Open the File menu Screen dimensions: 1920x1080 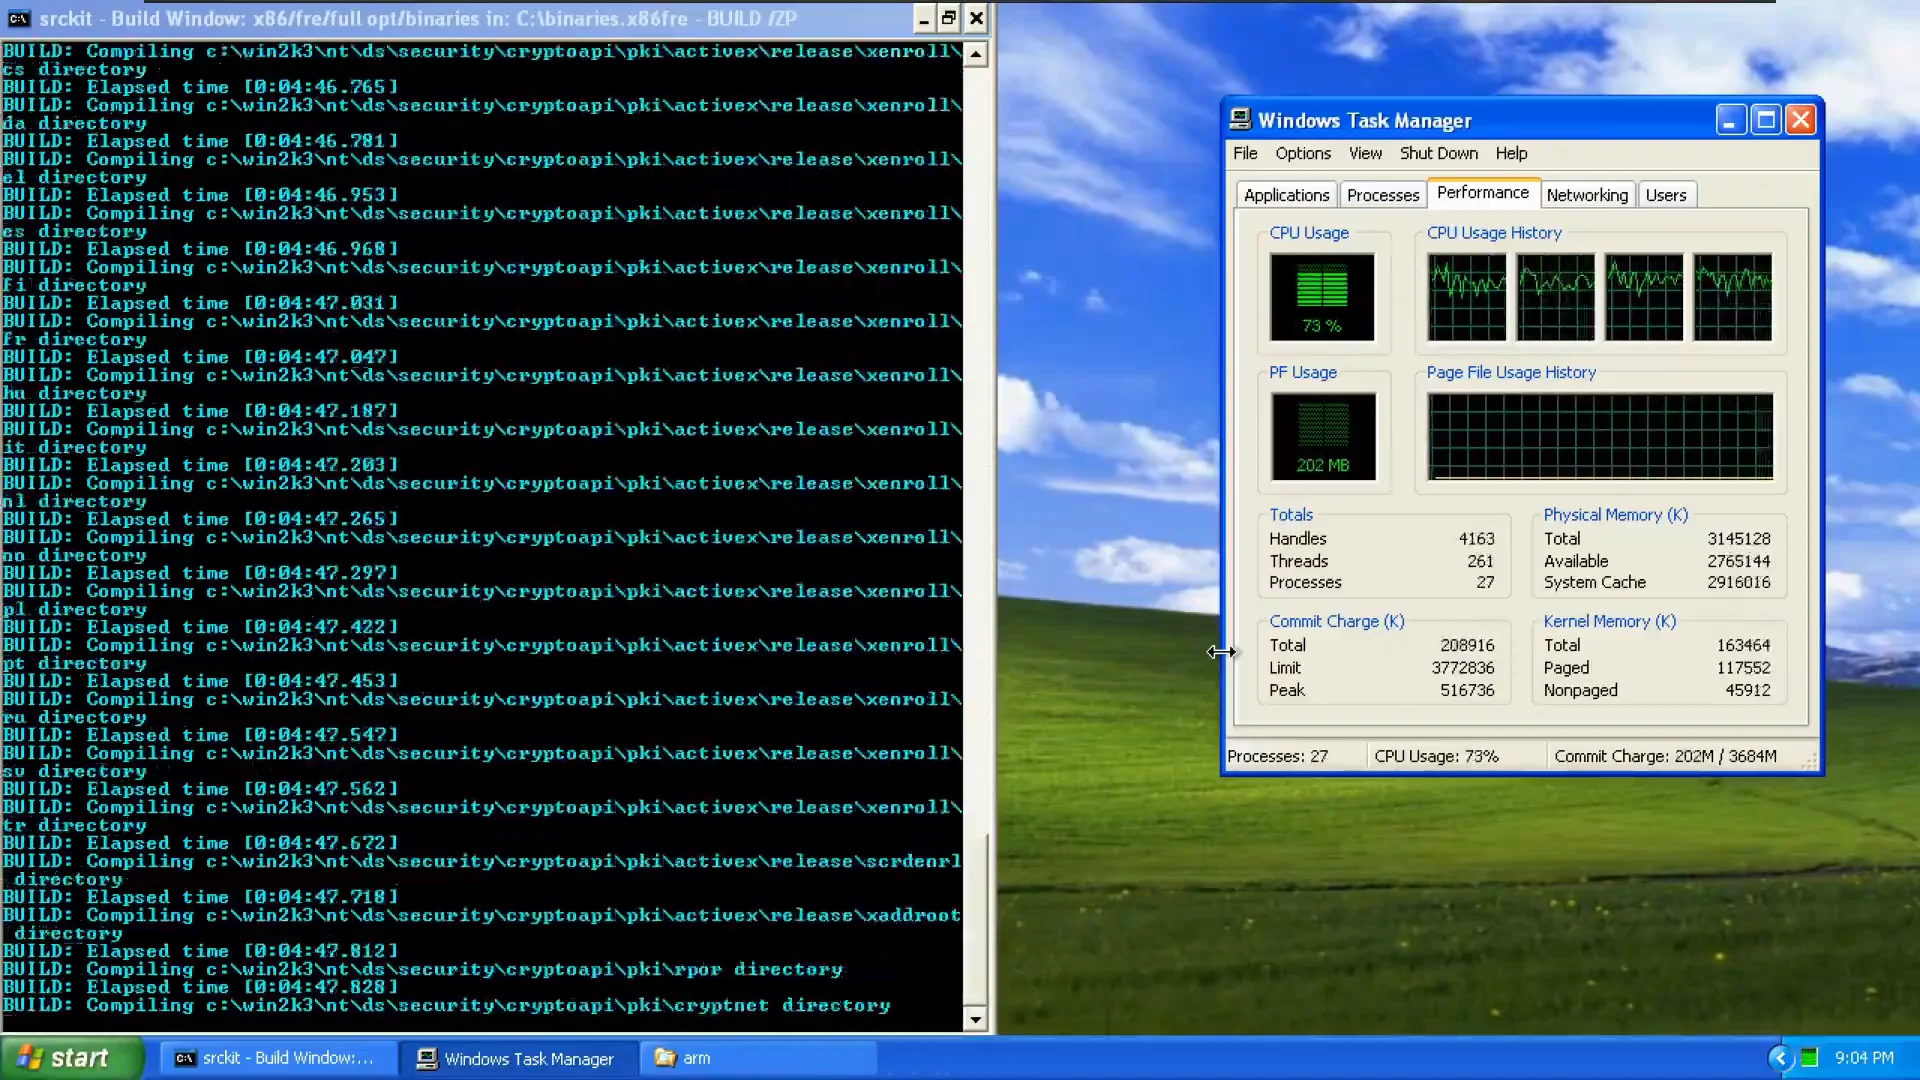(1245, 153)
